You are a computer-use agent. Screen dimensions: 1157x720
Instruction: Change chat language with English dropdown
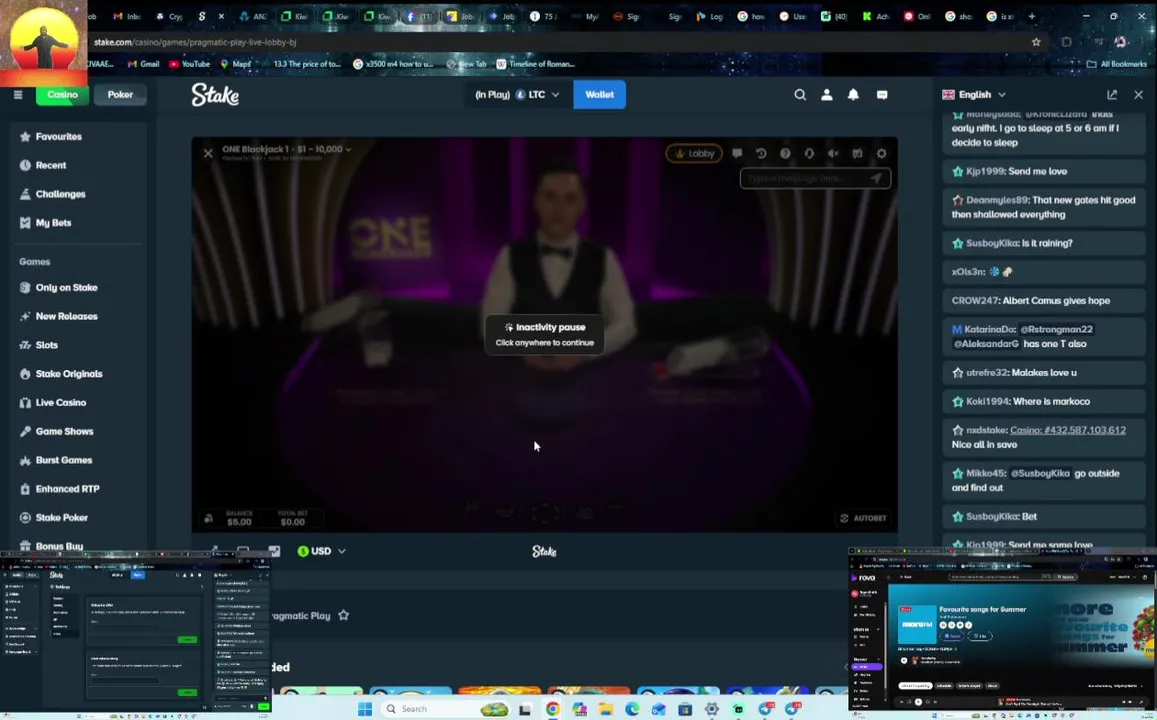974,94
